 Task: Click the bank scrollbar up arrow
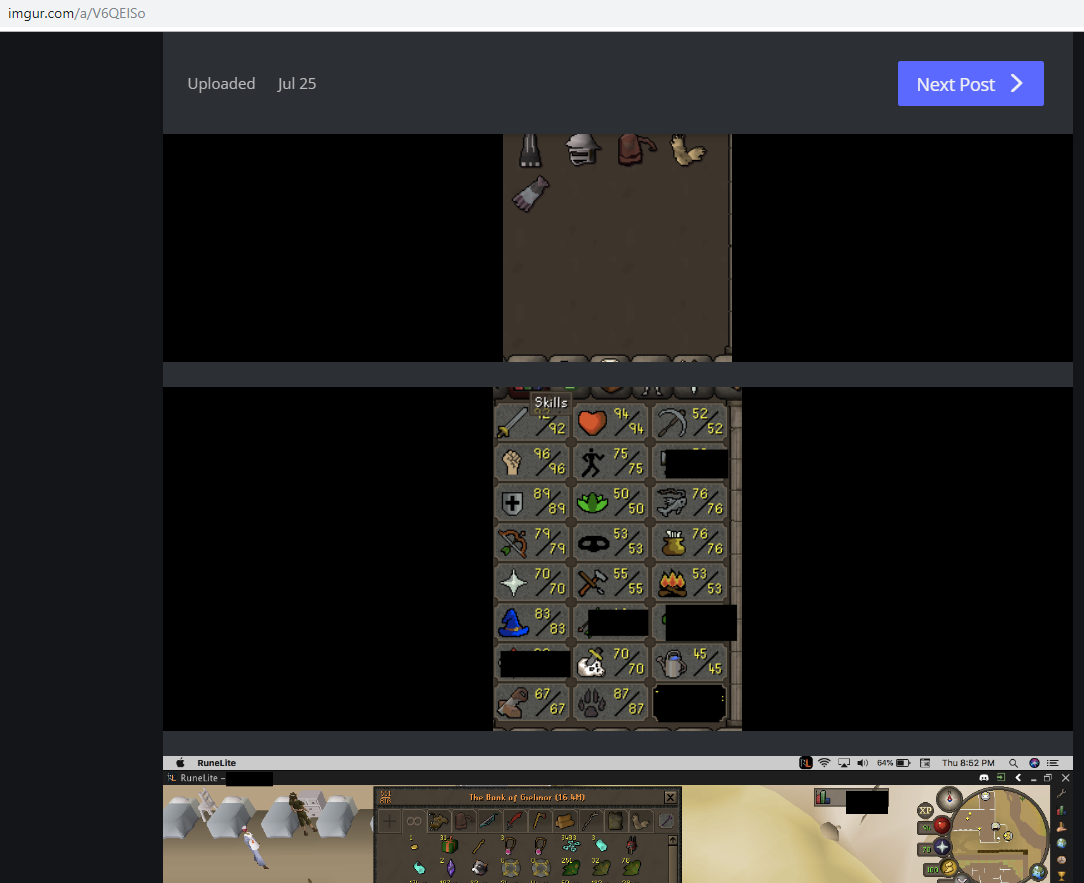point(673,840)
